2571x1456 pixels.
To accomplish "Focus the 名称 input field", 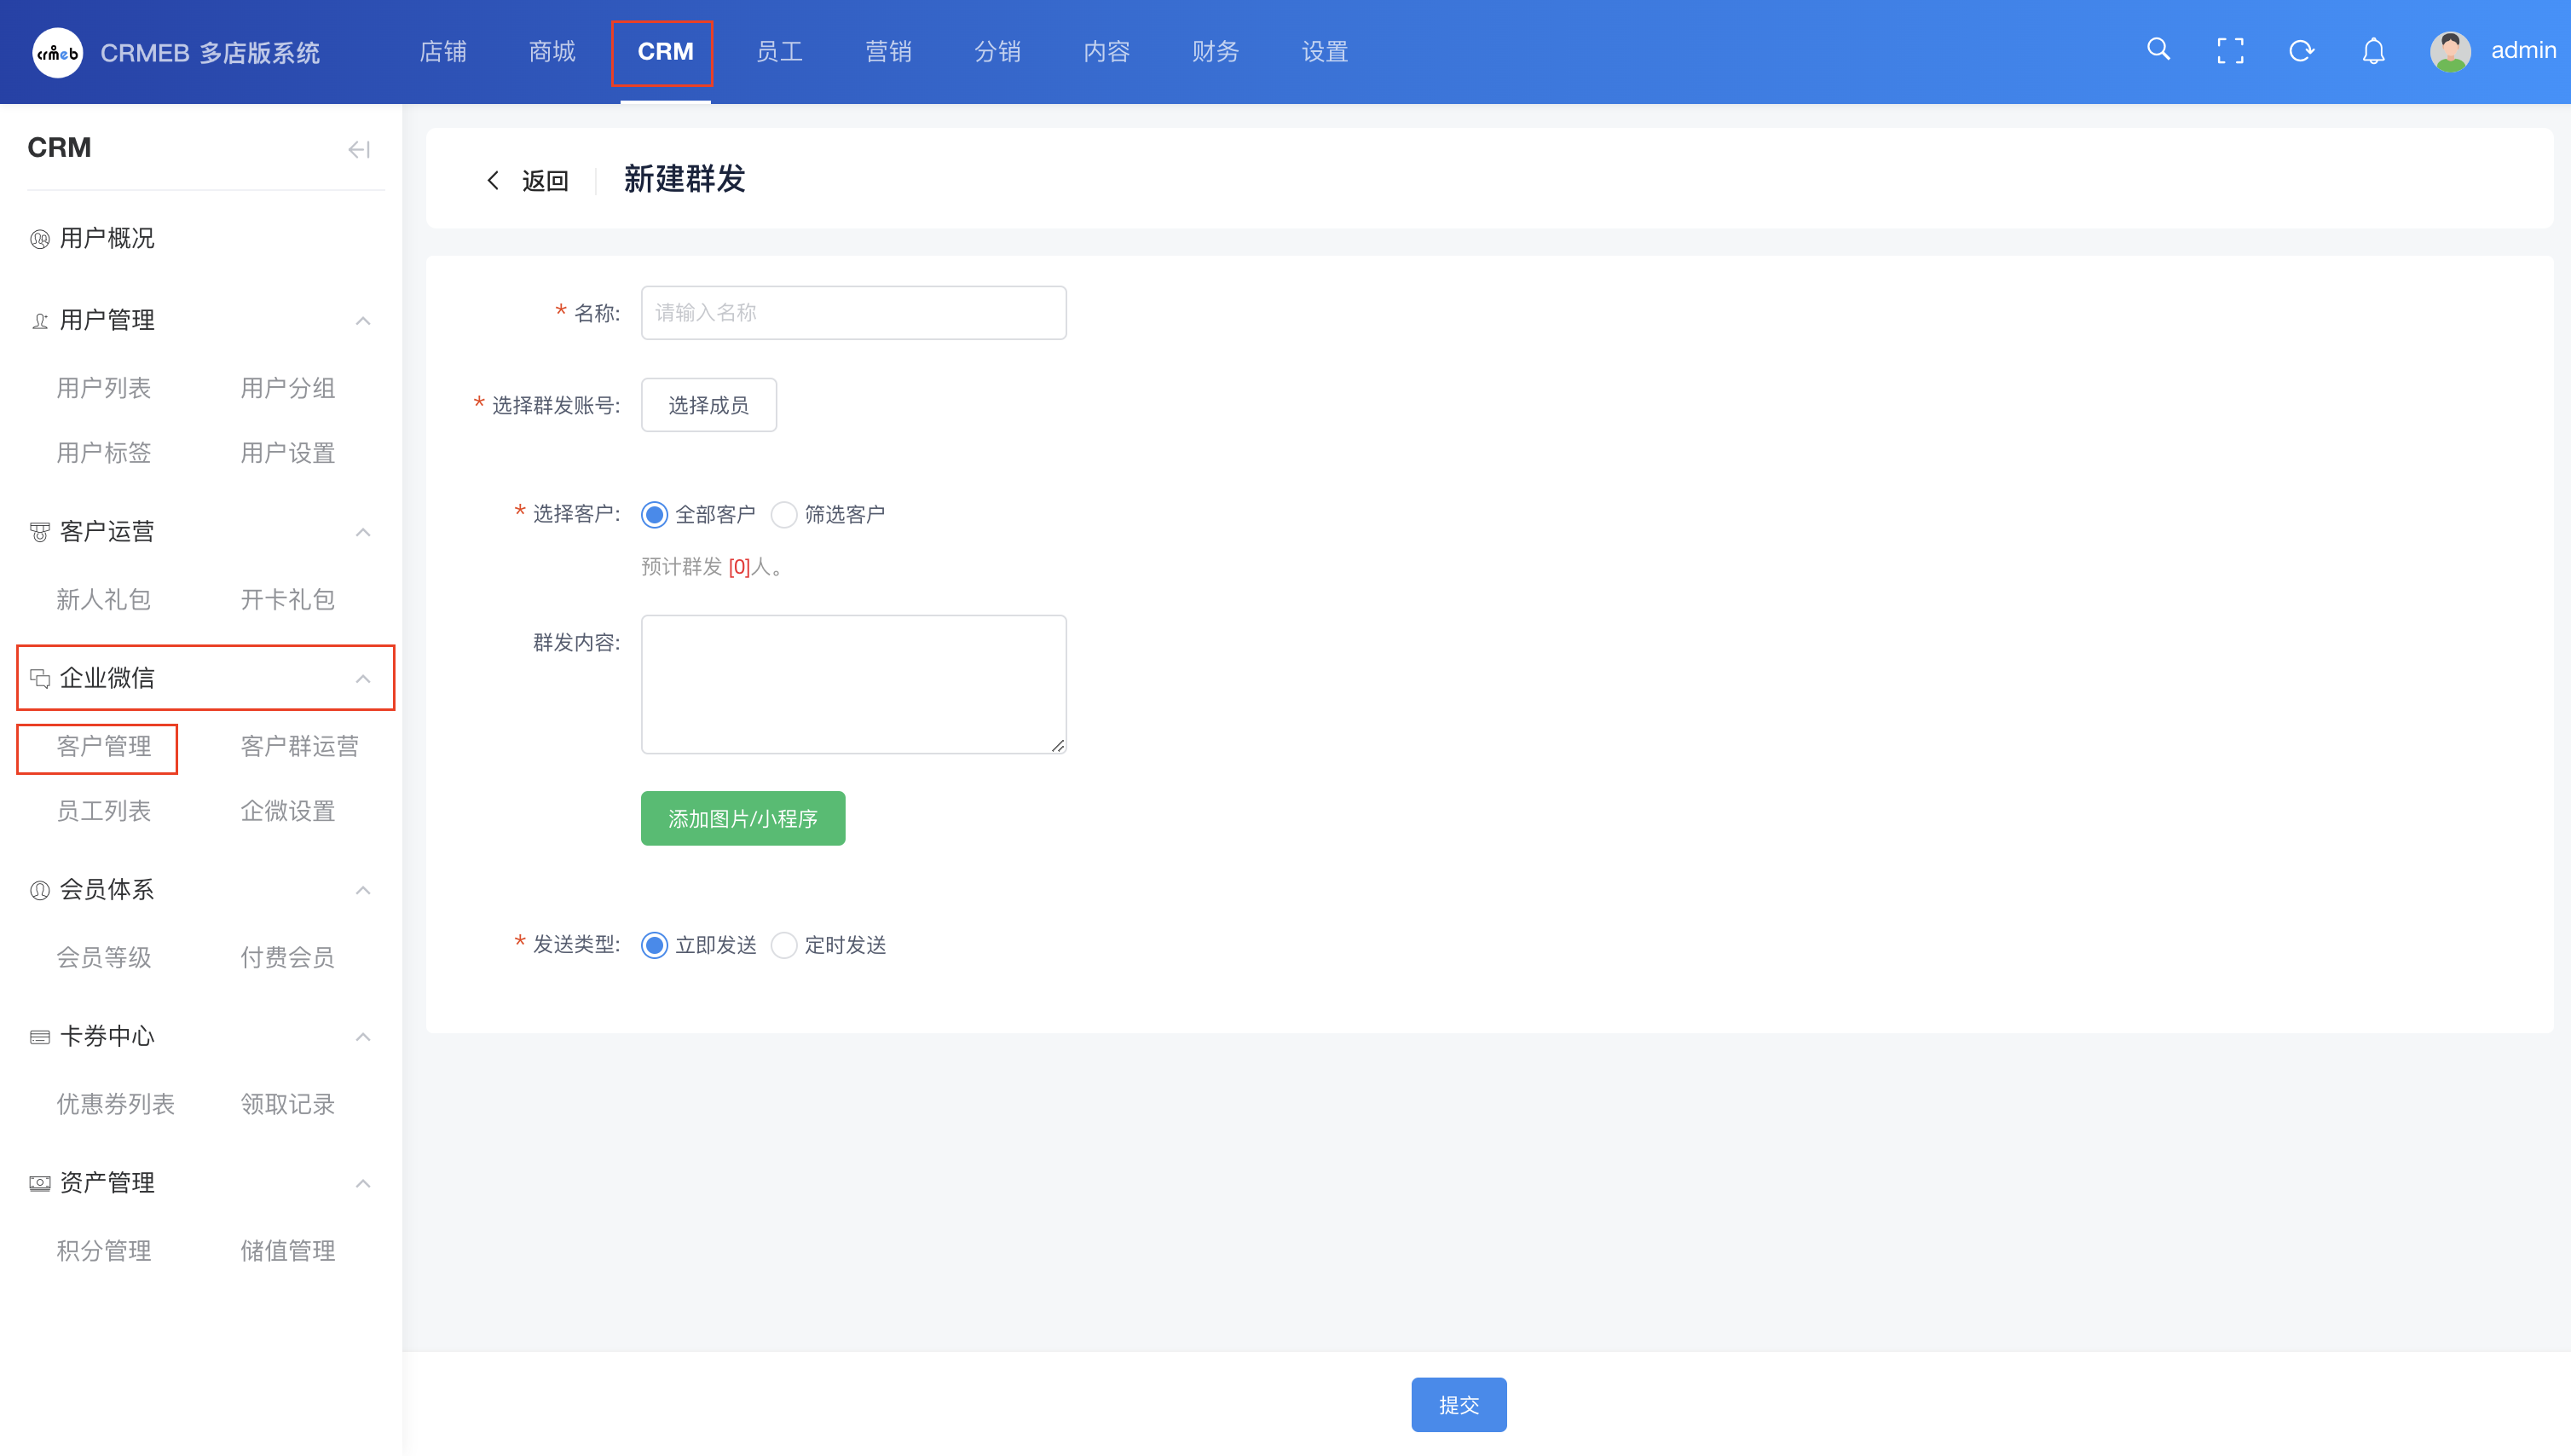I will 853,313.
